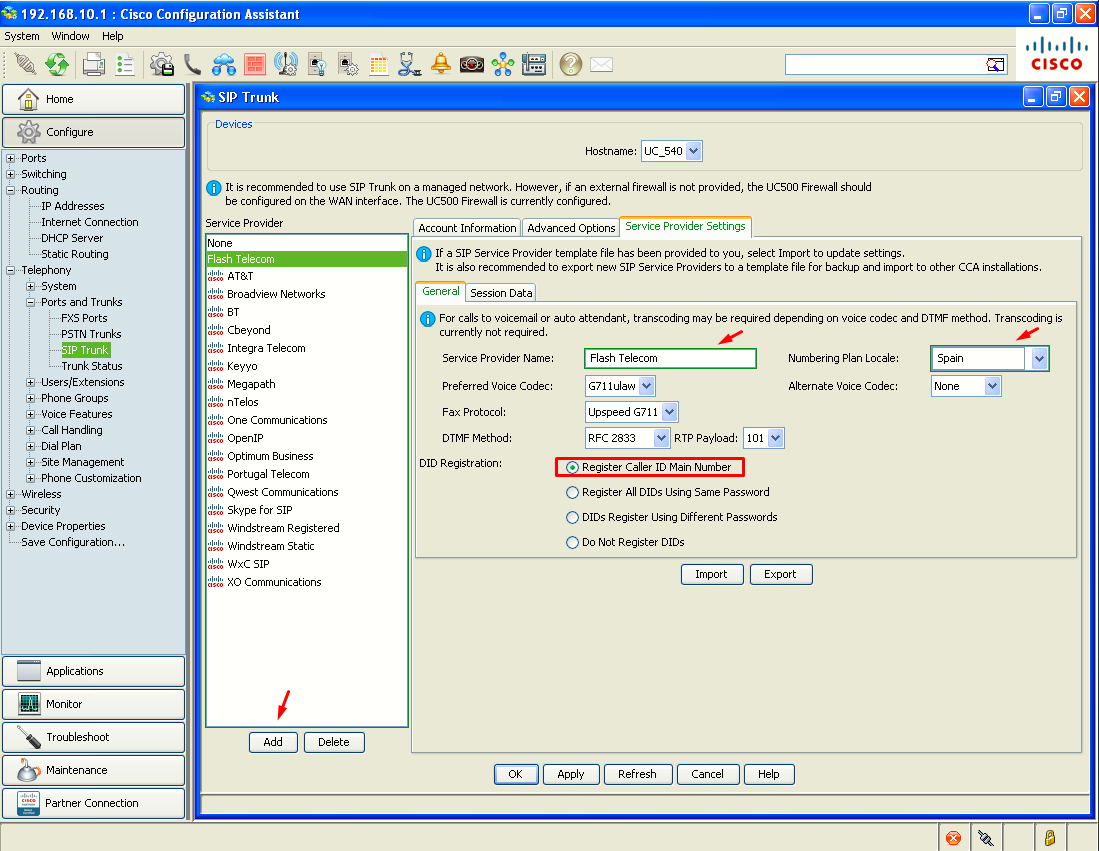Click the Add service provider button

tap(273, 742)
